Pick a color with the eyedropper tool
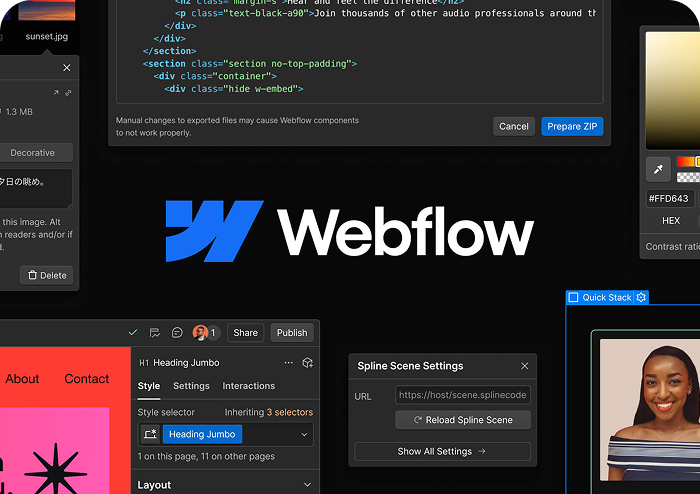This screenshot has width=700, height=494. [x=658, y=170]
